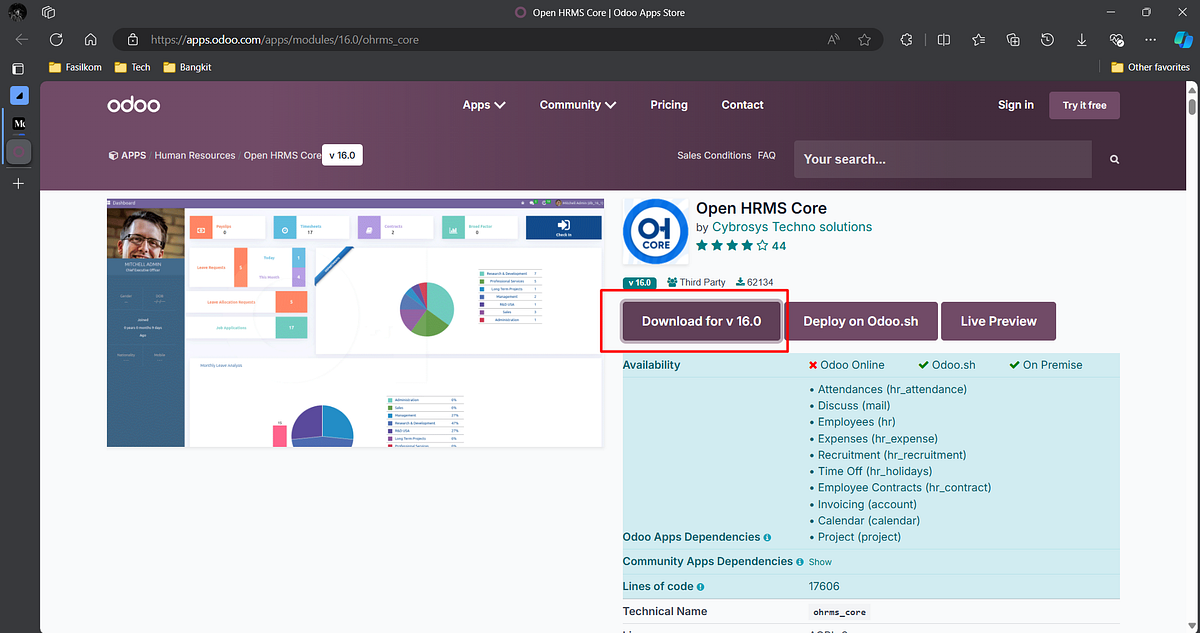Screen dimensions: 1200x633
Task: Open the Bangkit bookmarks folder
Action: 186,67
